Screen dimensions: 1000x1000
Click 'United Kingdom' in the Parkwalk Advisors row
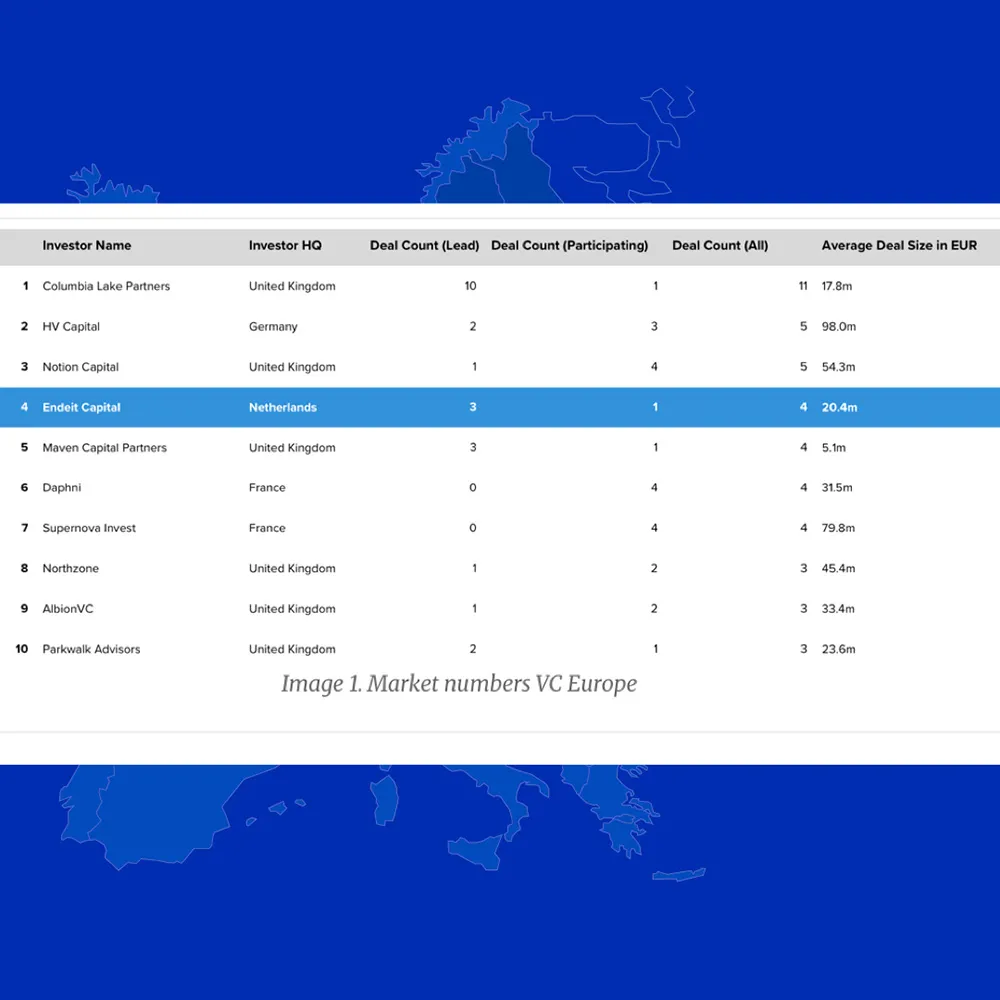(x=292, y=649)
